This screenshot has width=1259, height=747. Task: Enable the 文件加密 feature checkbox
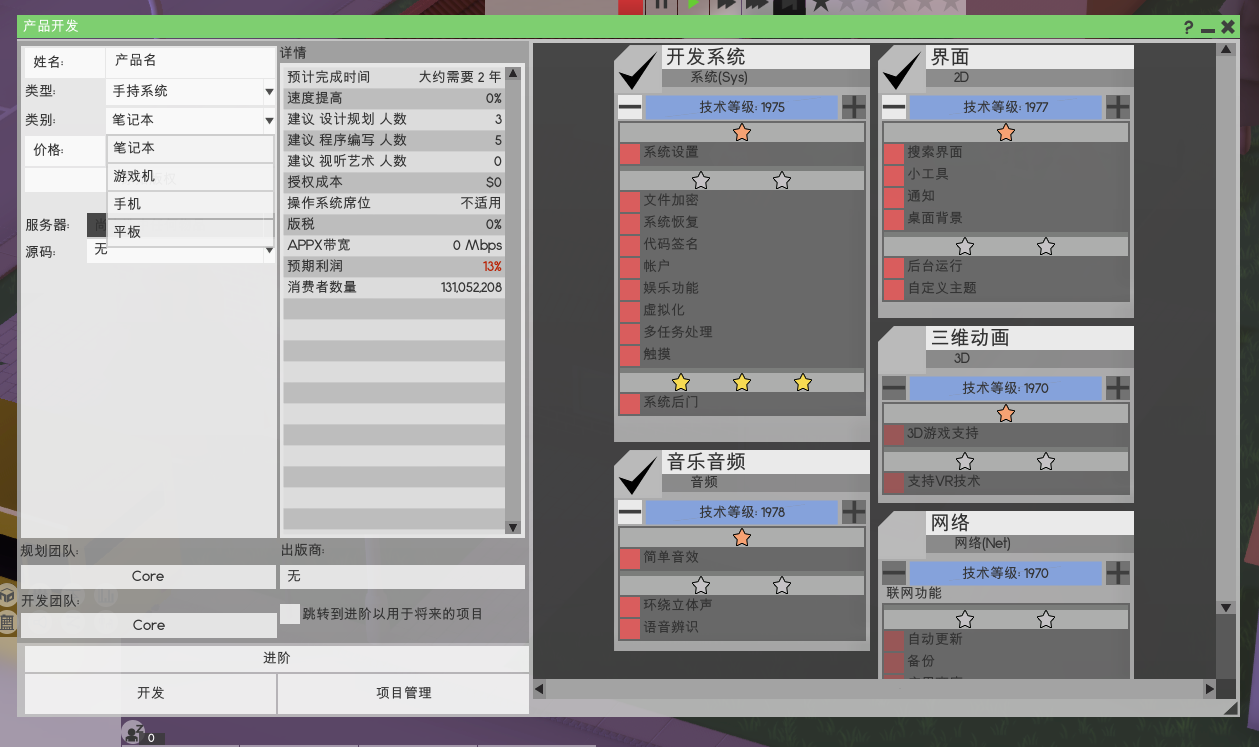[629, 200]
